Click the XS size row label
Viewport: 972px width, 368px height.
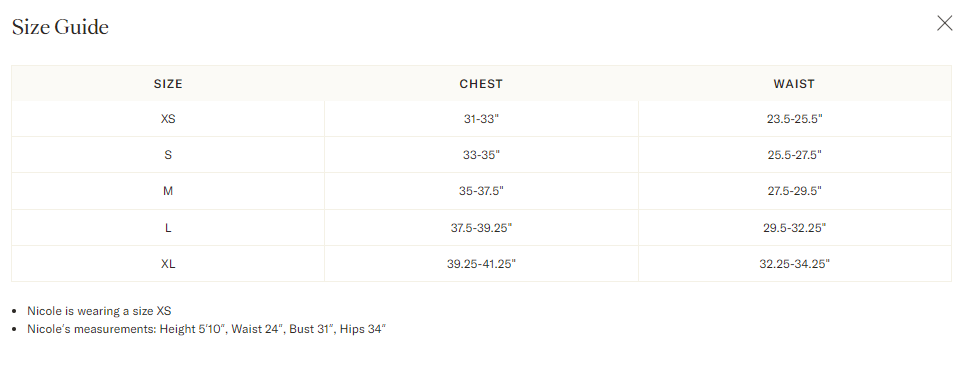point(168,119)
